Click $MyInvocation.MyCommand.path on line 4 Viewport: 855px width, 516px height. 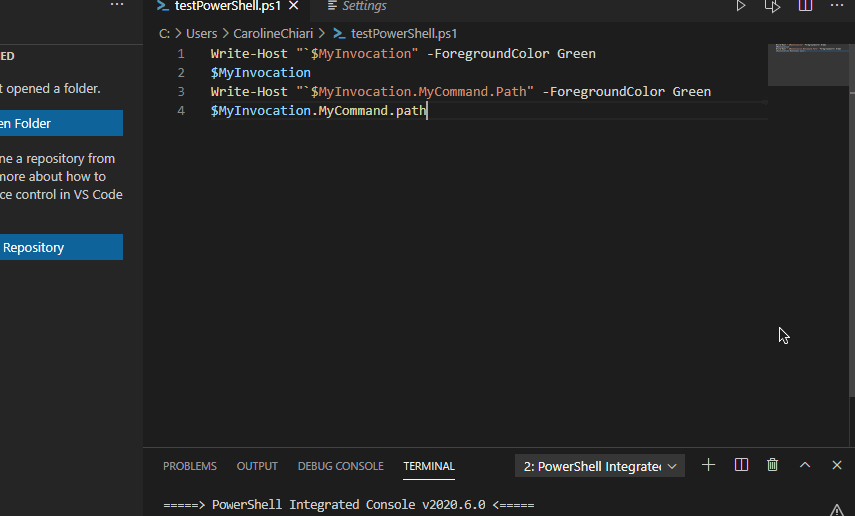[x=318, y=111]
